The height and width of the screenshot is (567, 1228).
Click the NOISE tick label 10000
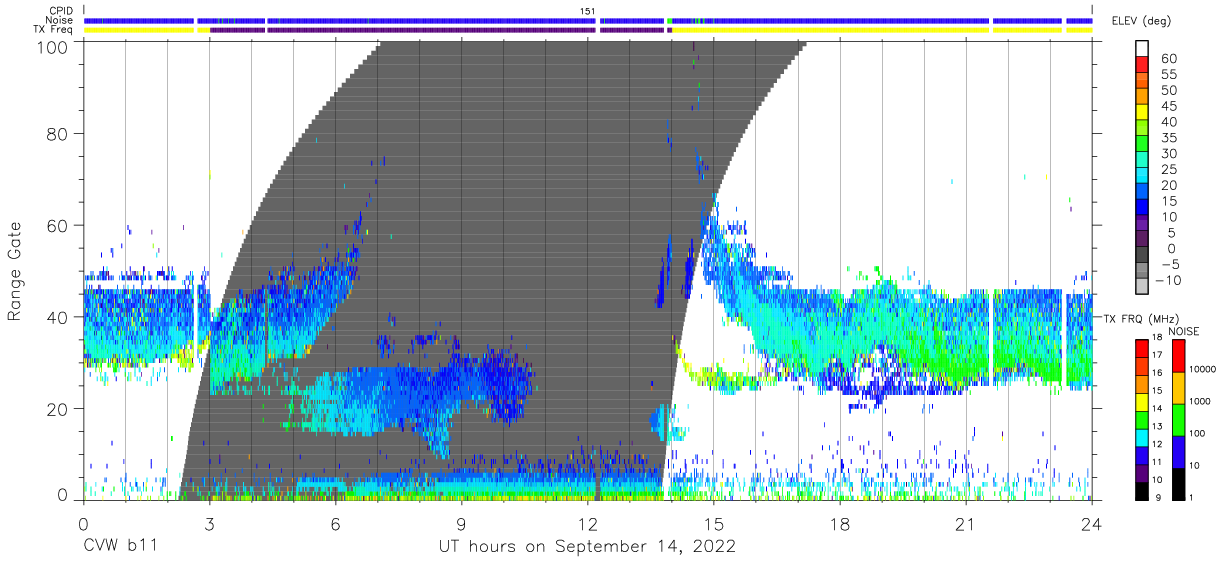(x=1202, y=369)
